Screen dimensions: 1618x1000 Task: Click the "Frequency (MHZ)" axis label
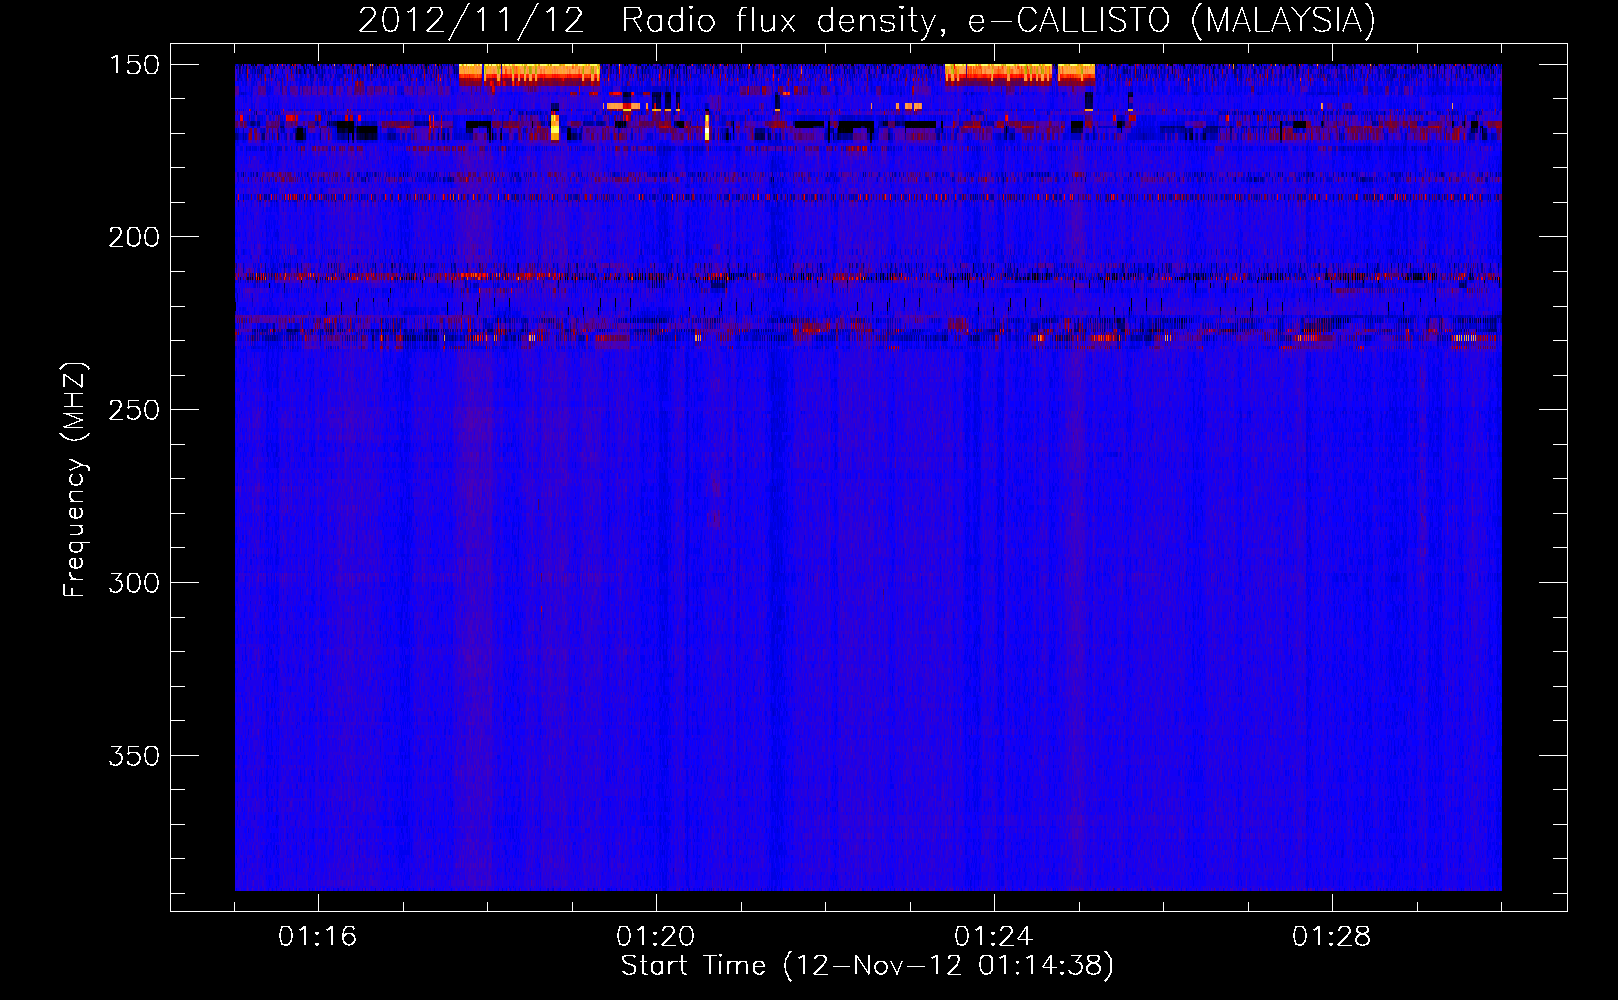[x=75, y=479]
